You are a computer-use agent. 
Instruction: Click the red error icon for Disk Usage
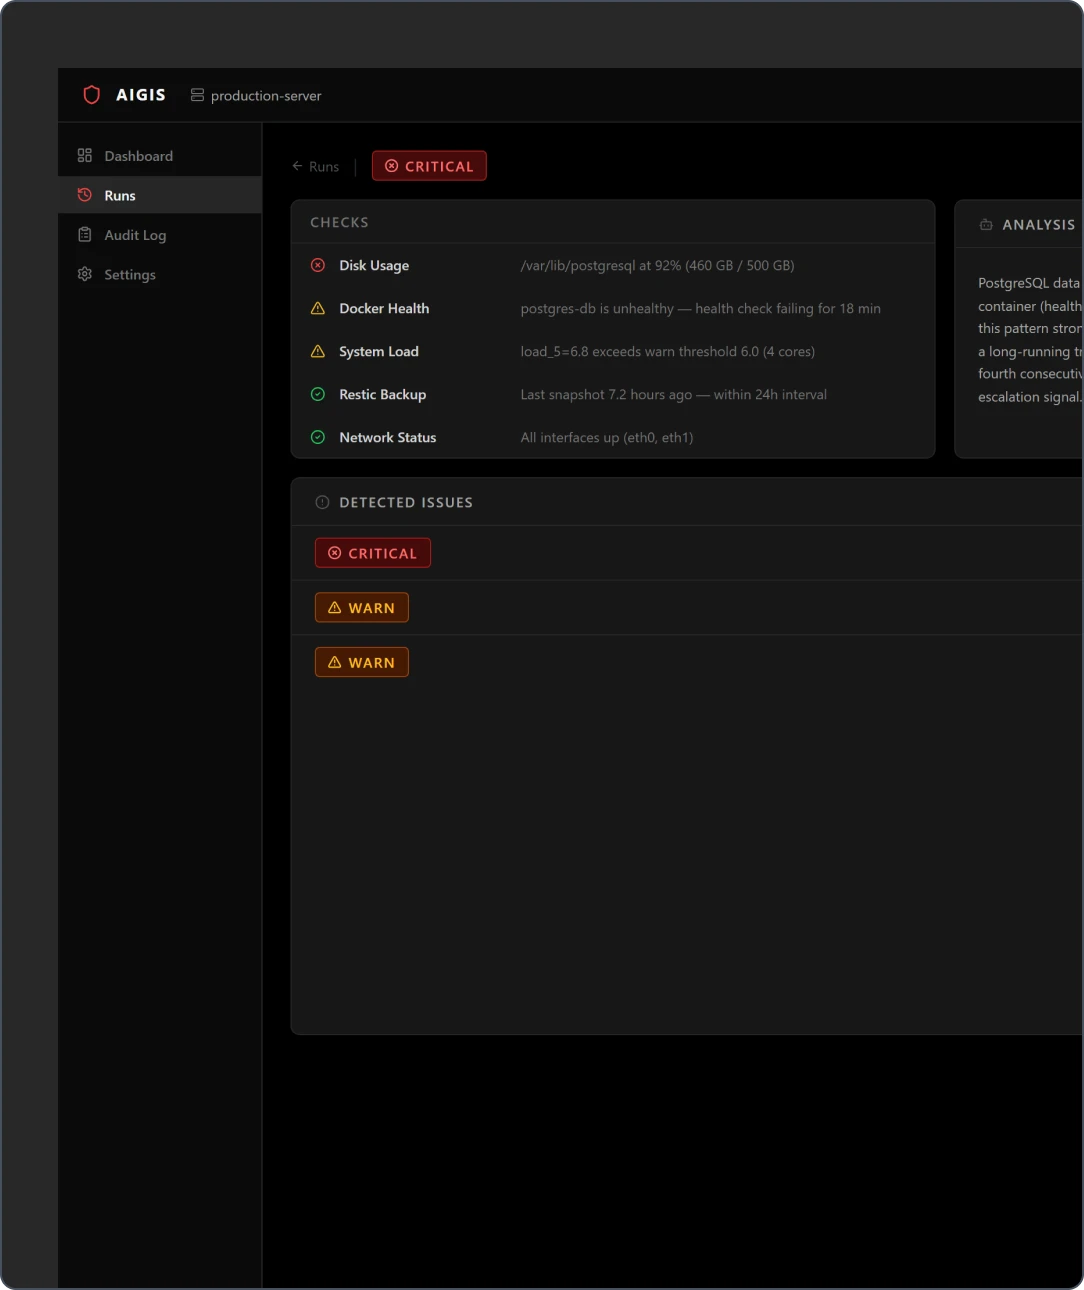pyautogui.click(x=318, y=265)
